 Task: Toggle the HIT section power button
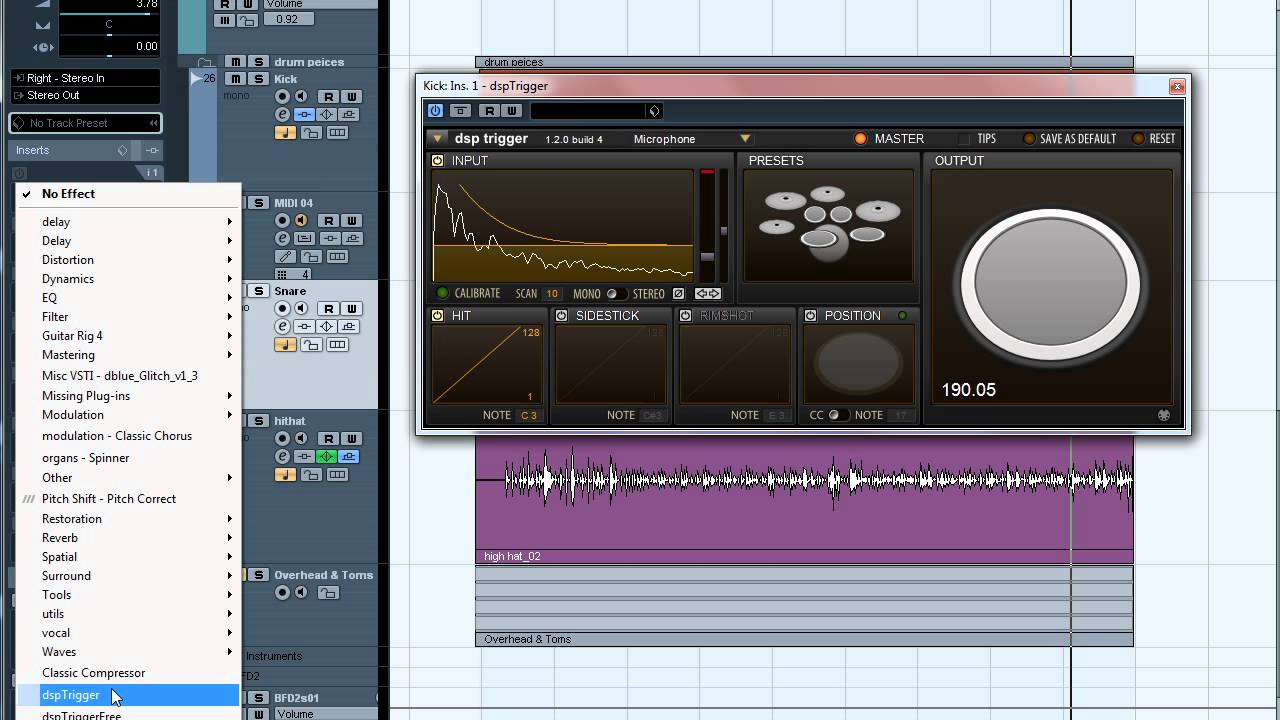pyautogui.click(x=438, y=316)
